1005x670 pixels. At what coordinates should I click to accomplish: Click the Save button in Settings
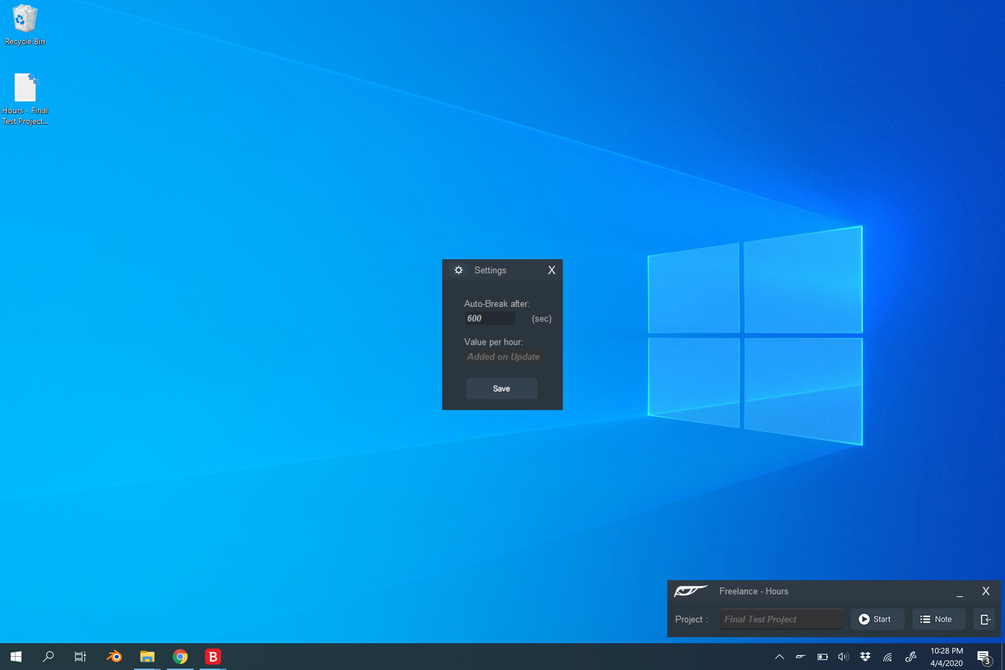[x=501, y=389]
